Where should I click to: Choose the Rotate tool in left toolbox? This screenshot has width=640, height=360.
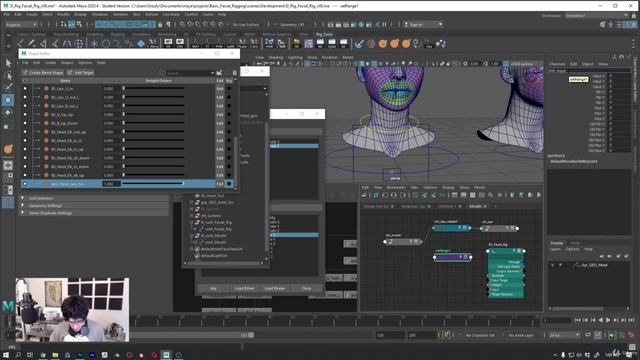tap(8, 113)
